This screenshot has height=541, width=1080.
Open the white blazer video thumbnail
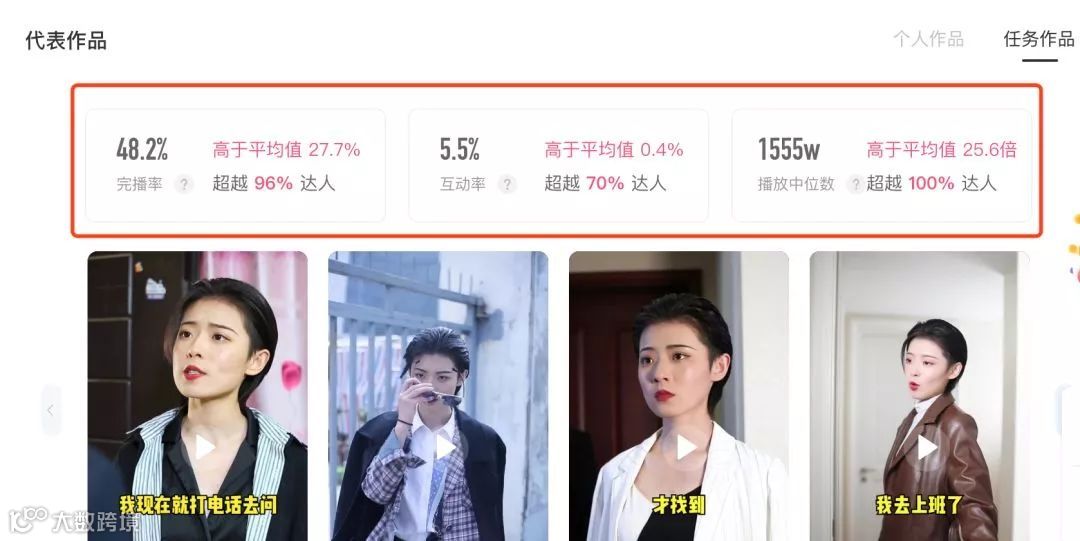[679, 396]
